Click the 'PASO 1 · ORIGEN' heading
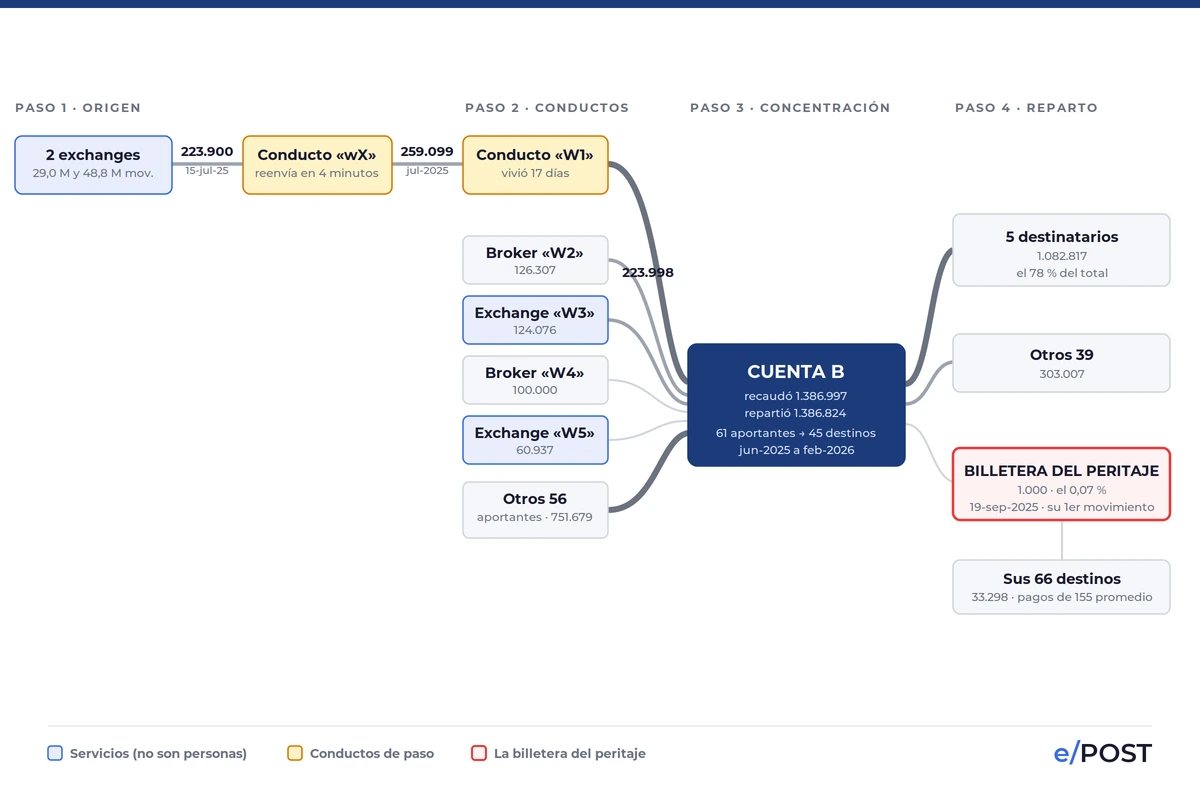 click(78, 108)
